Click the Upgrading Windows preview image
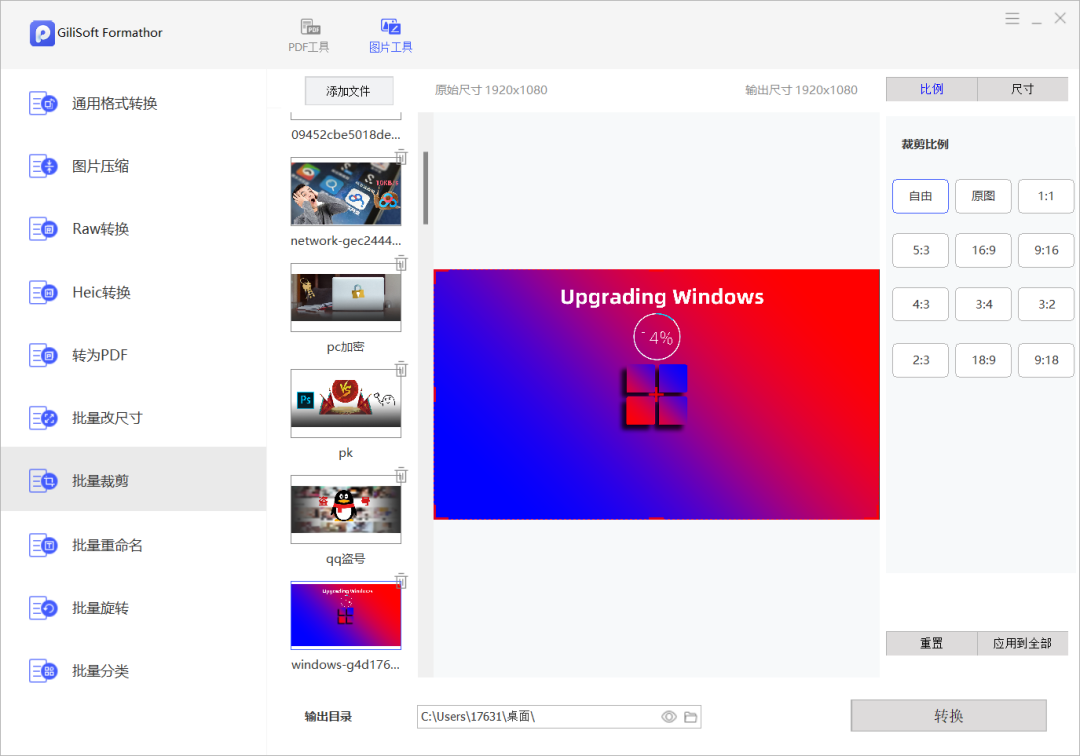This screenshot has height=756, width=1080. pos(656,394)
